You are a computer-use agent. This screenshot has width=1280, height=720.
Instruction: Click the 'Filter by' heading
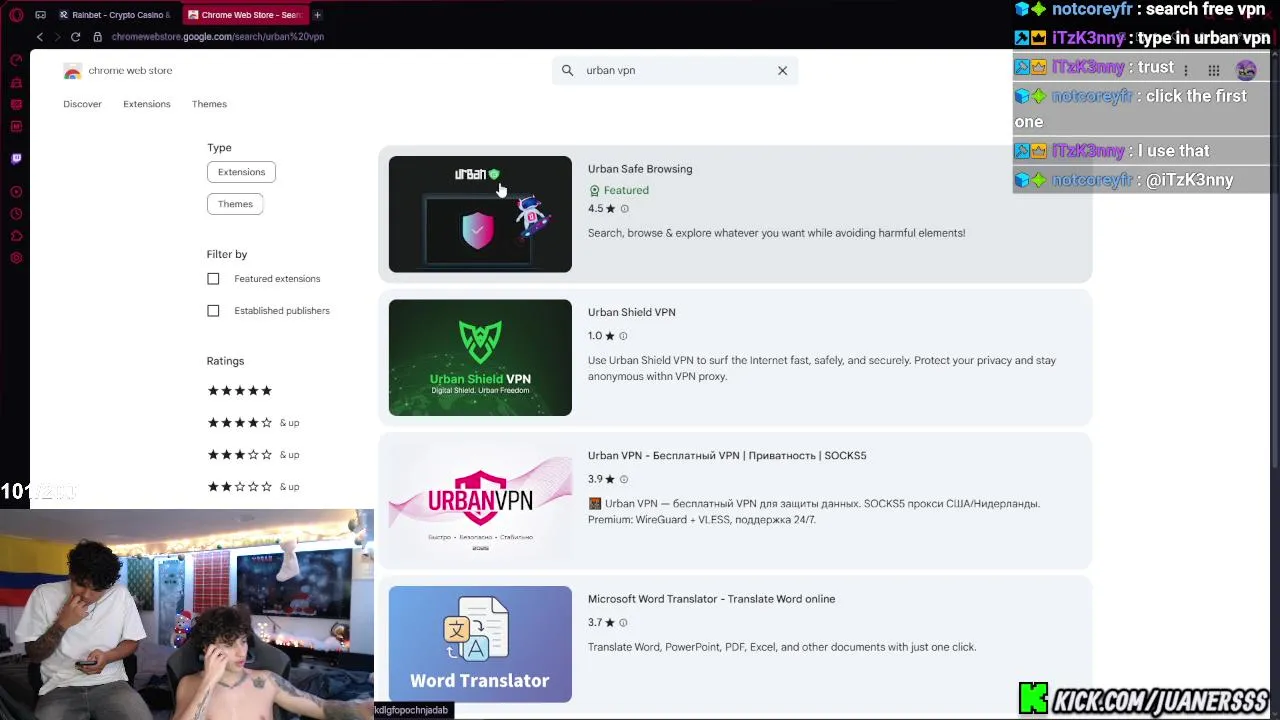pyautogui.click(x=227, y=254)
